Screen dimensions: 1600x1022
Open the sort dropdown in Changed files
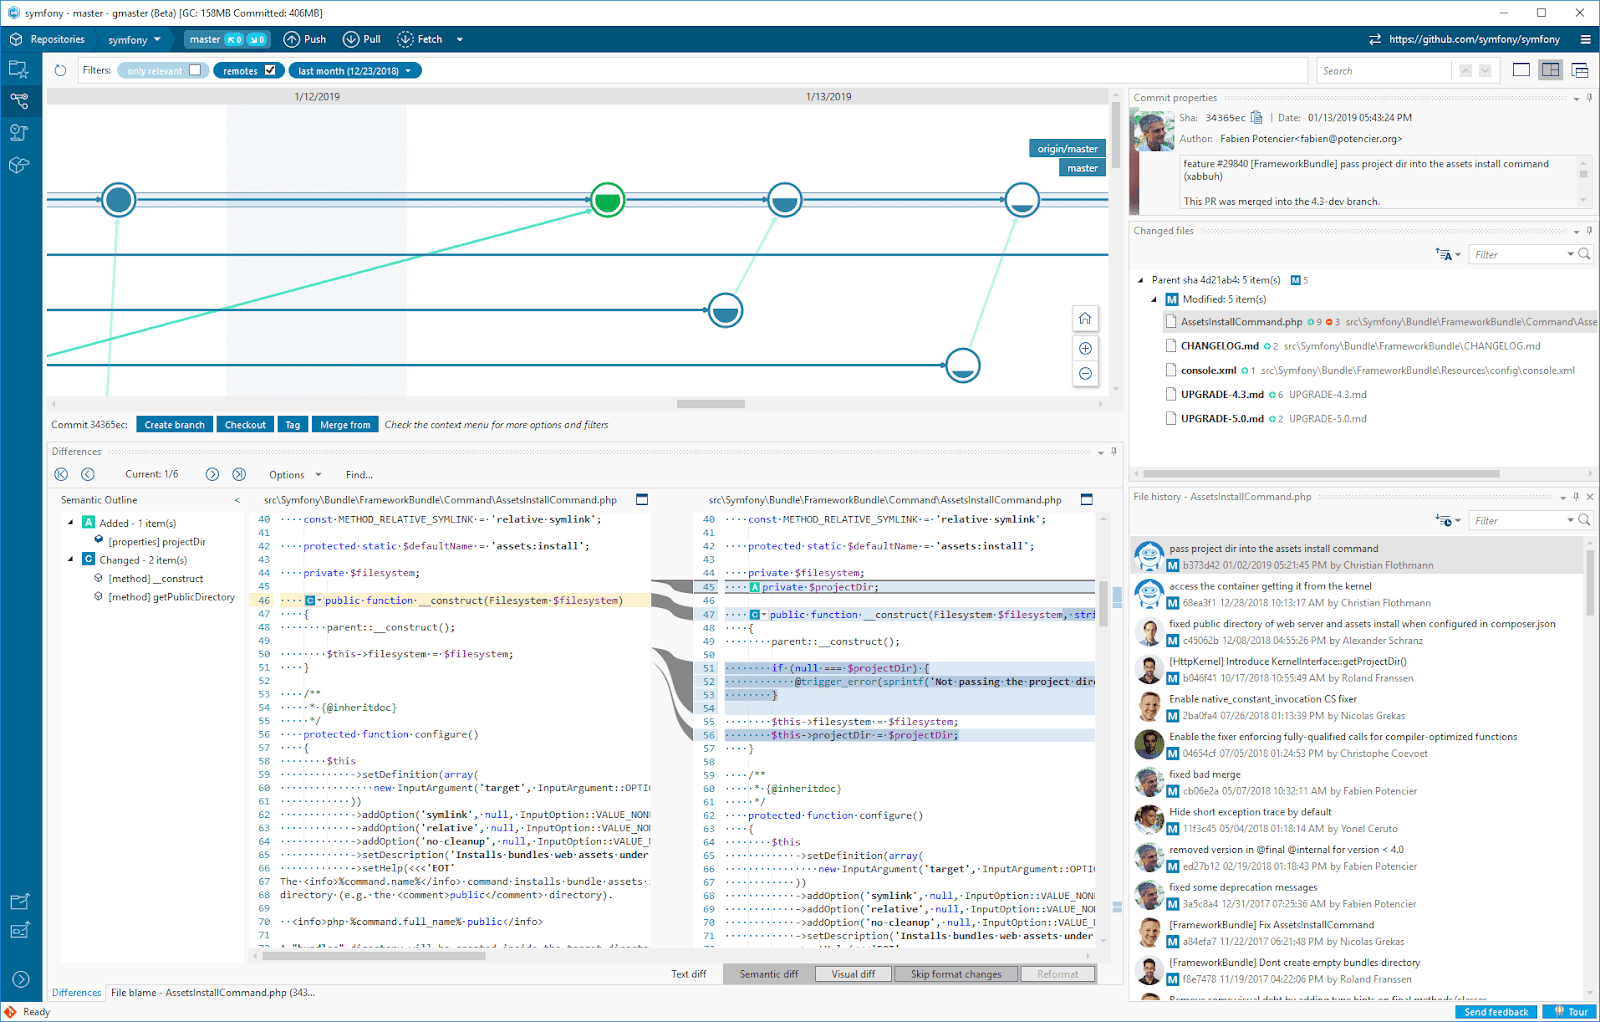click(1448, 255)
